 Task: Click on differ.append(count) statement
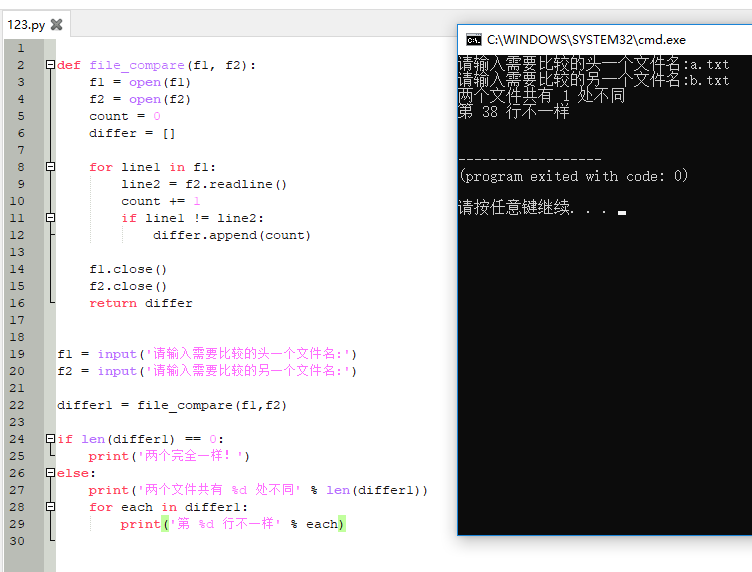(231, 235)
